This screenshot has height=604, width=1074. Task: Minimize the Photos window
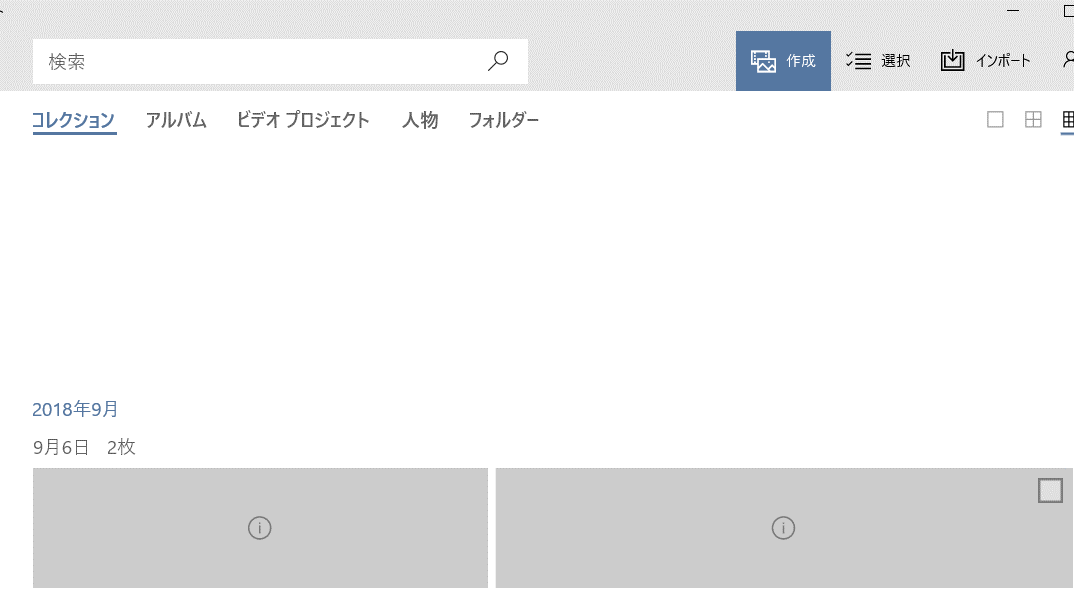tap(1013, 10)
